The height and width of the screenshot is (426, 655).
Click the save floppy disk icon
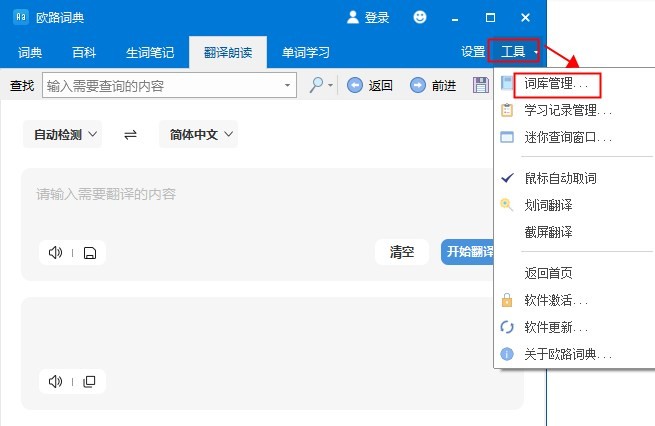point(481,85)
